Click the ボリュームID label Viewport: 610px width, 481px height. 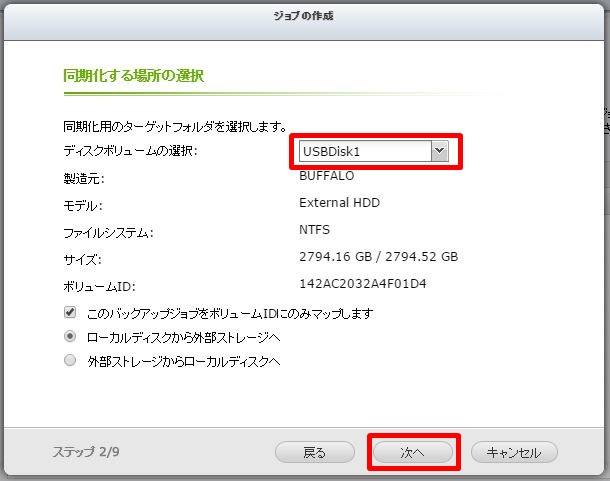pos(99,286)
